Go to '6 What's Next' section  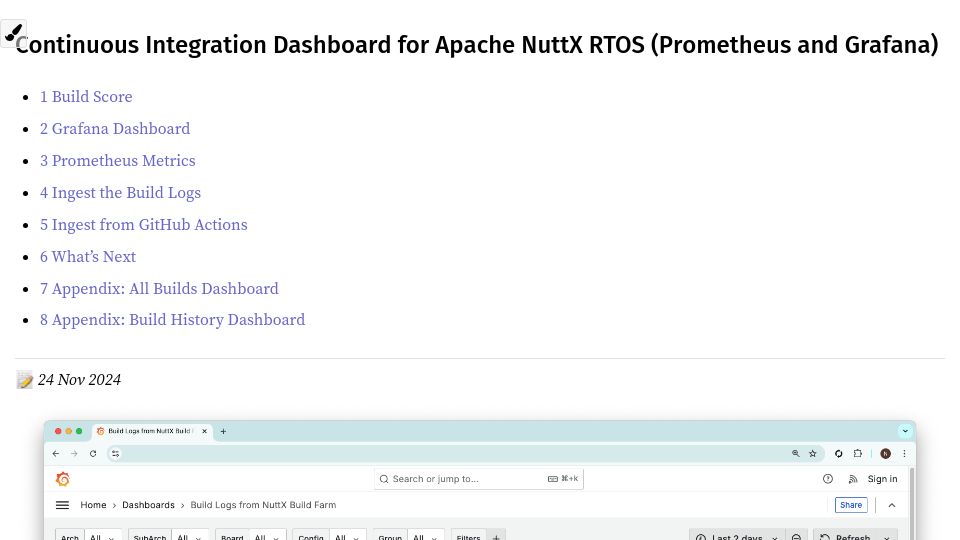[x=88, y=257]
